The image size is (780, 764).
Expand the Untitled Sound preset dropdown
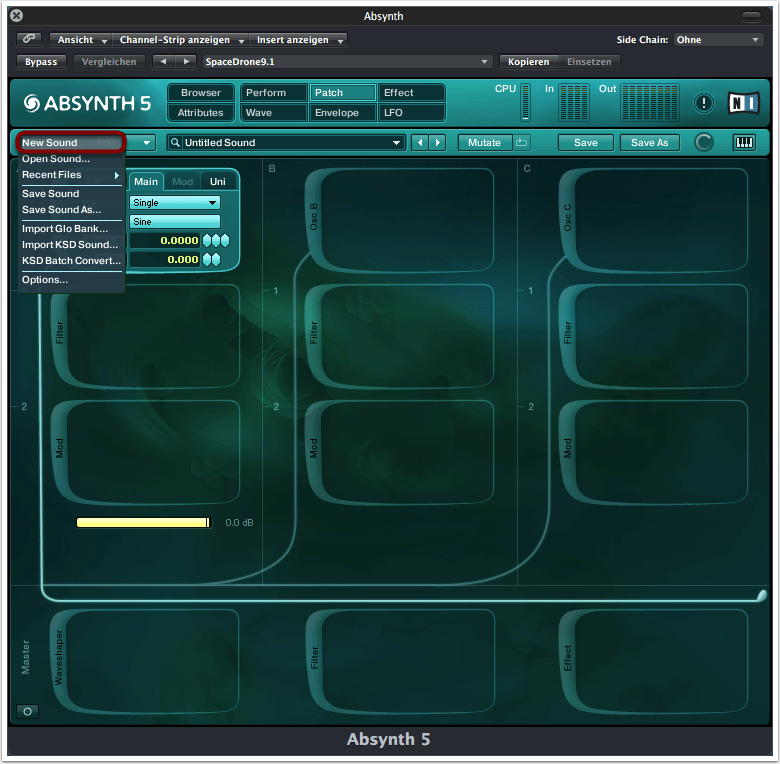pyautogui.click(x=397, y=143)
